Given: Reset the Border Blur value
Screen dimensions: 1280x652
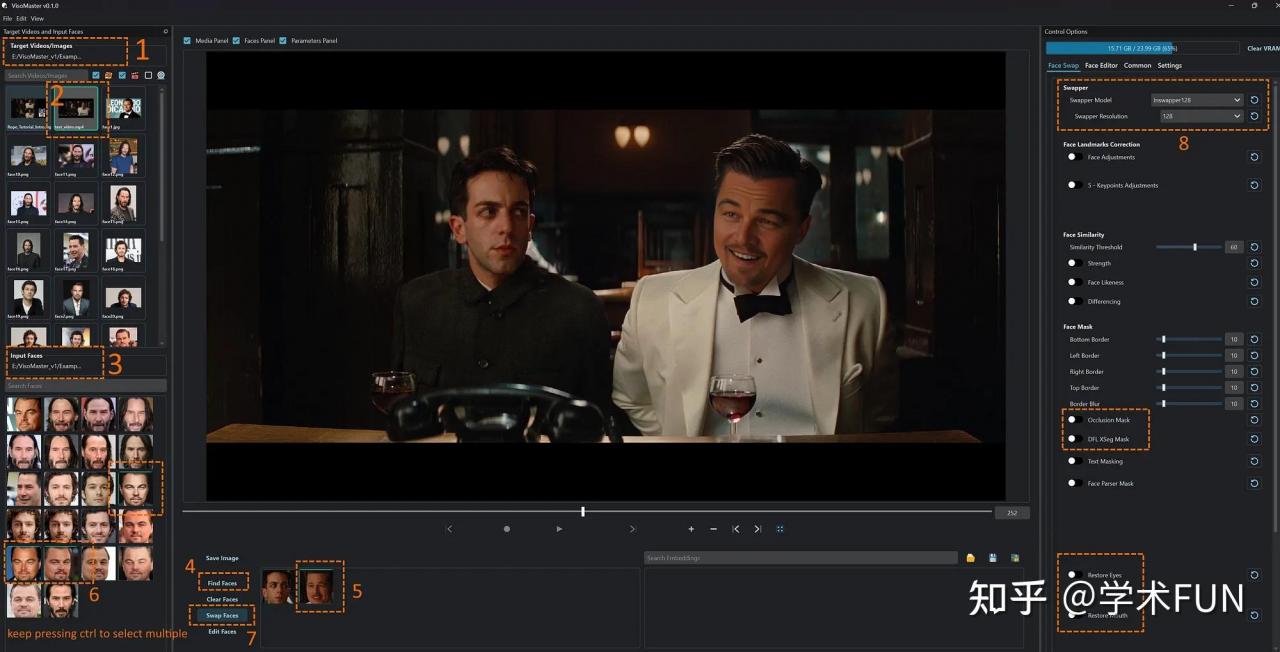Looking at the screenshot, I should click(1254, 403).
